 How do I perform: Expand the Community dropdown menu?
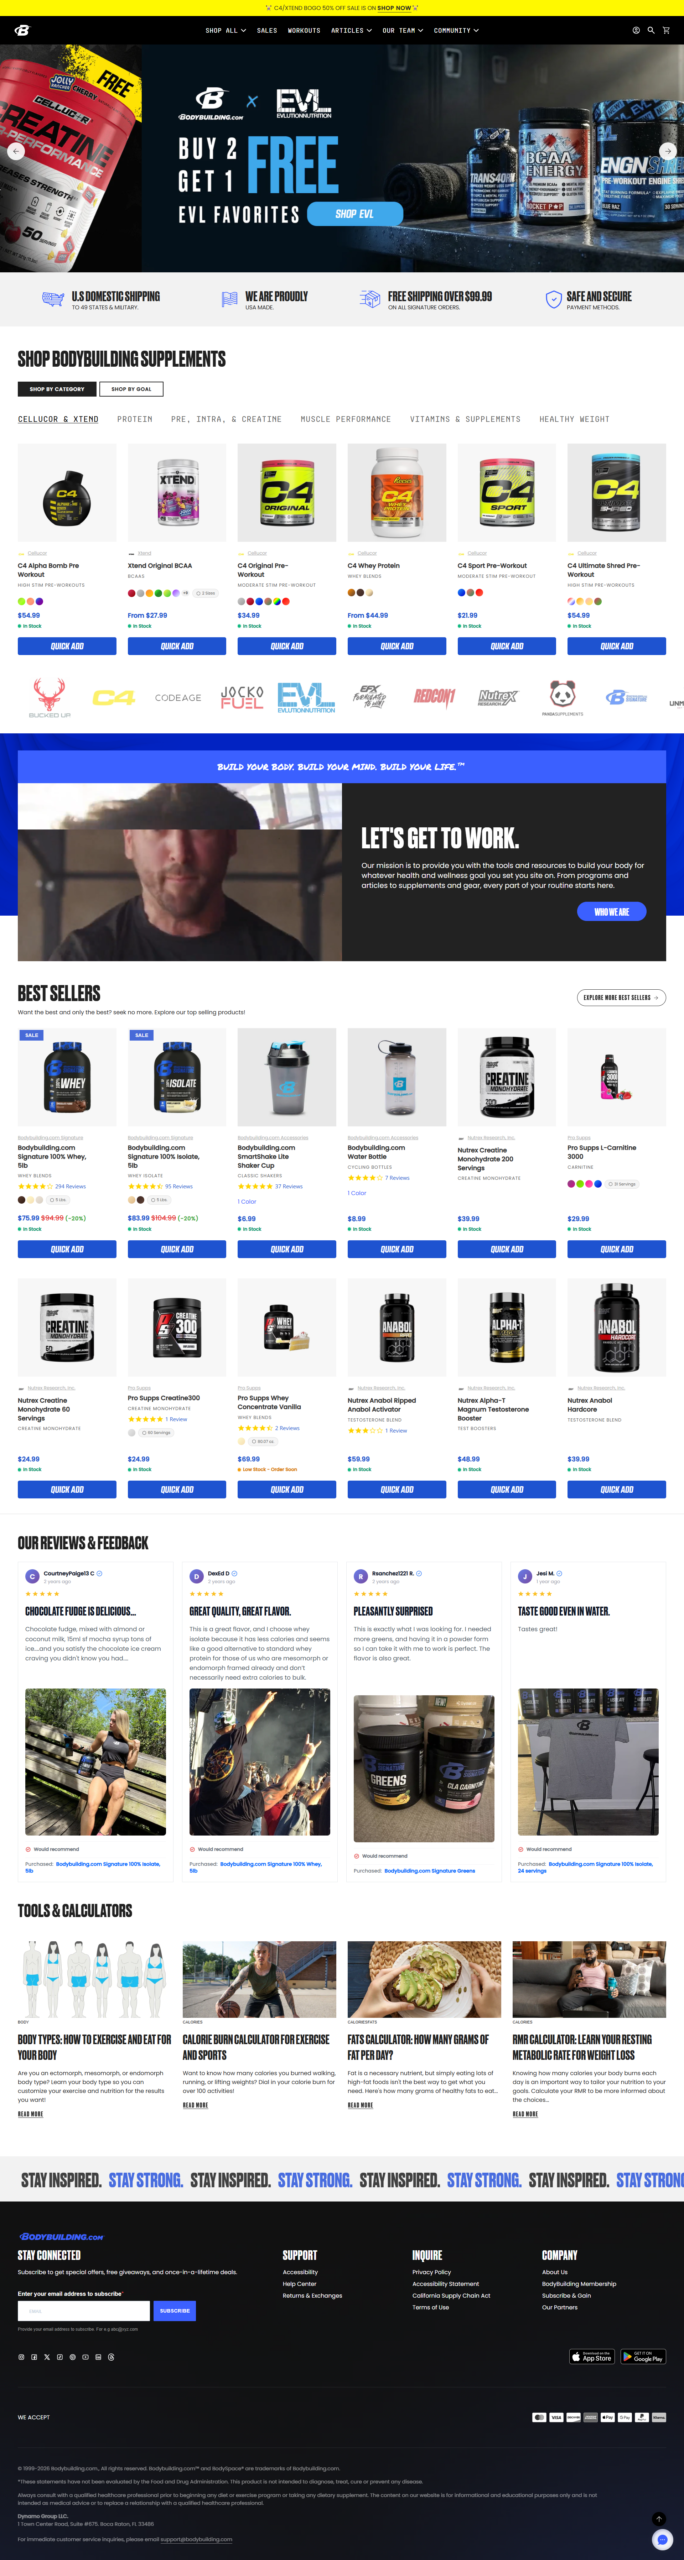tap(456, 30)
